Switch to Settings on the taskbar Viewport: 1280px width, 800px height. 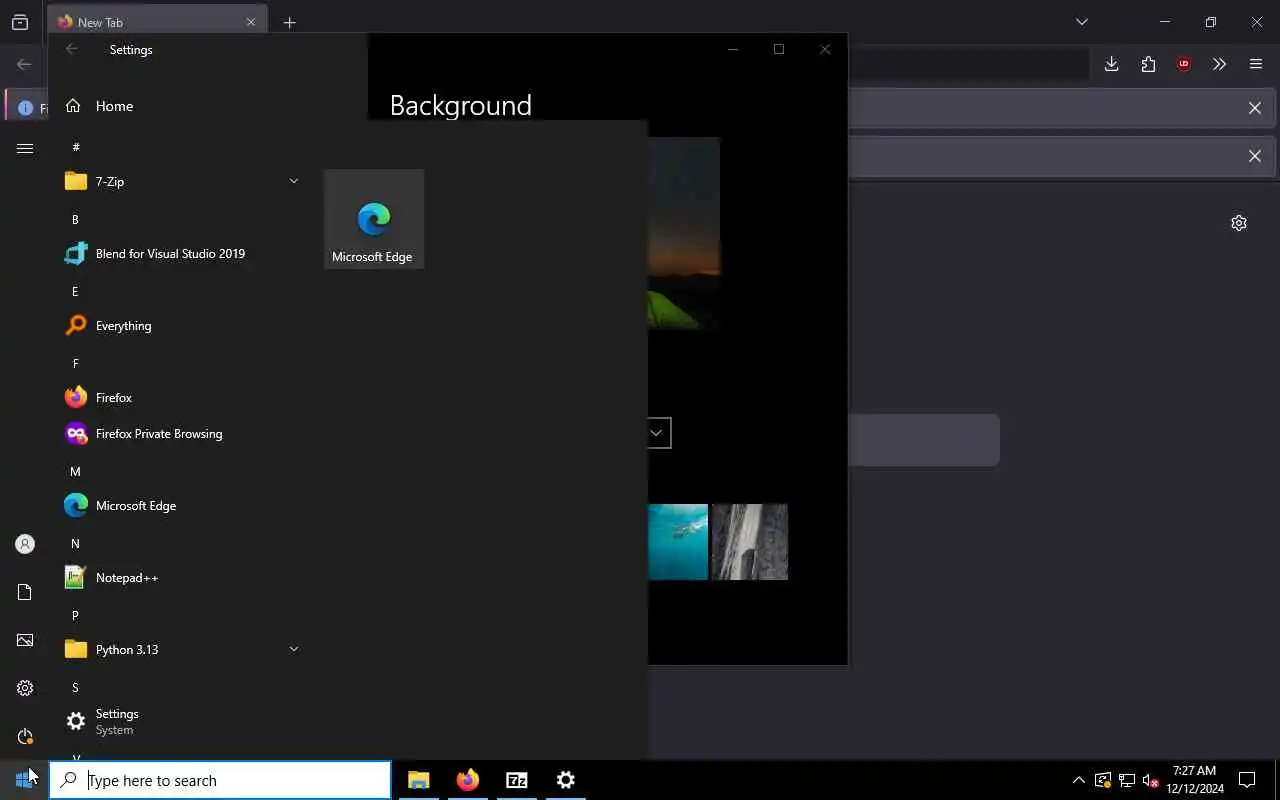566,780
